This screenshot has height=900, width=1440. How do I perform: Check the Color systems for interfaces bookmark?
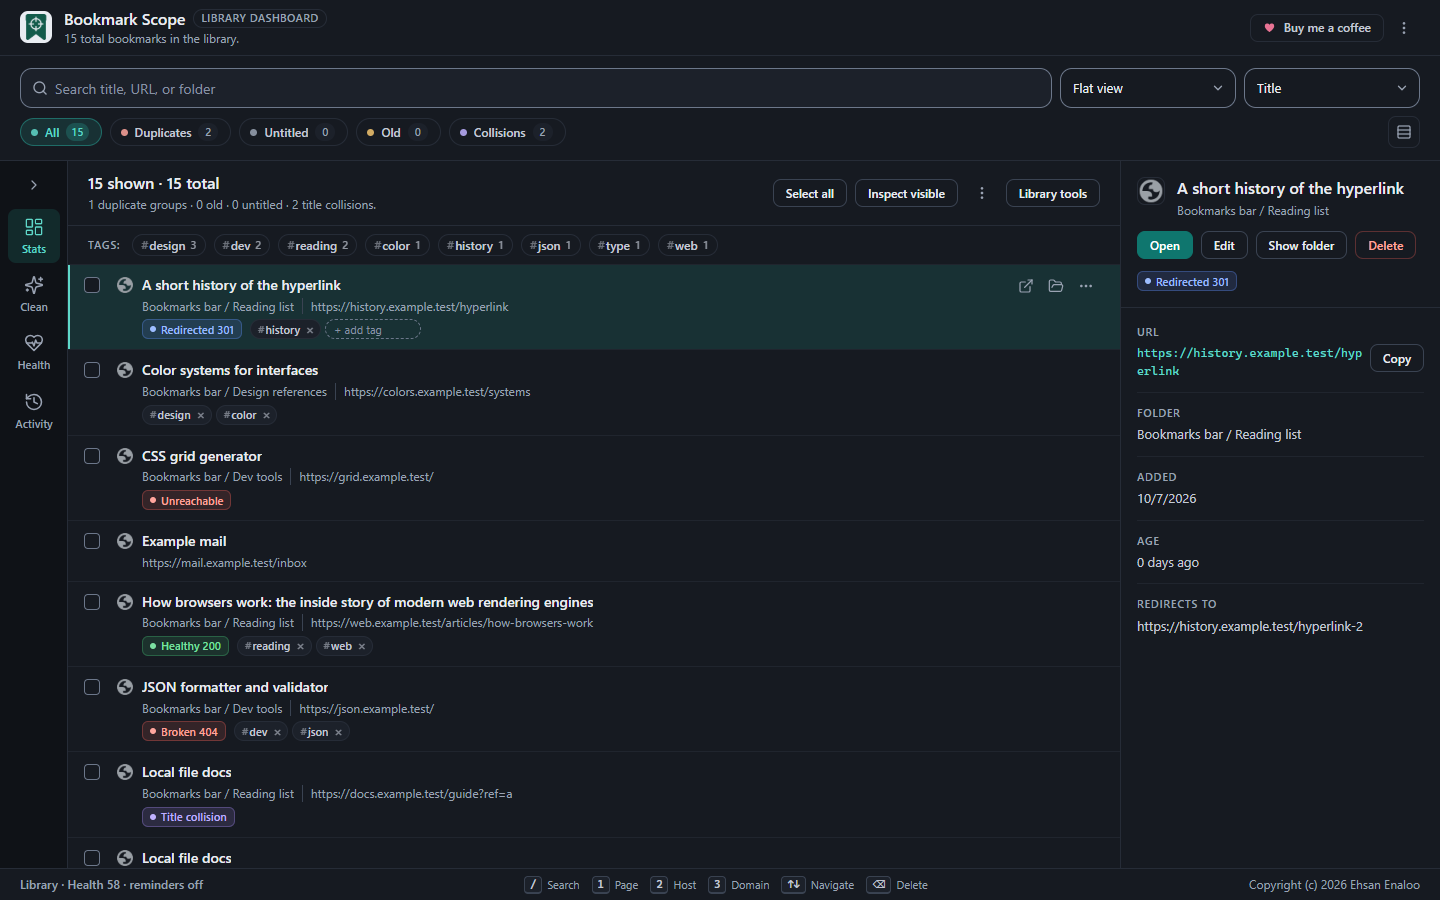click(92, 370)
